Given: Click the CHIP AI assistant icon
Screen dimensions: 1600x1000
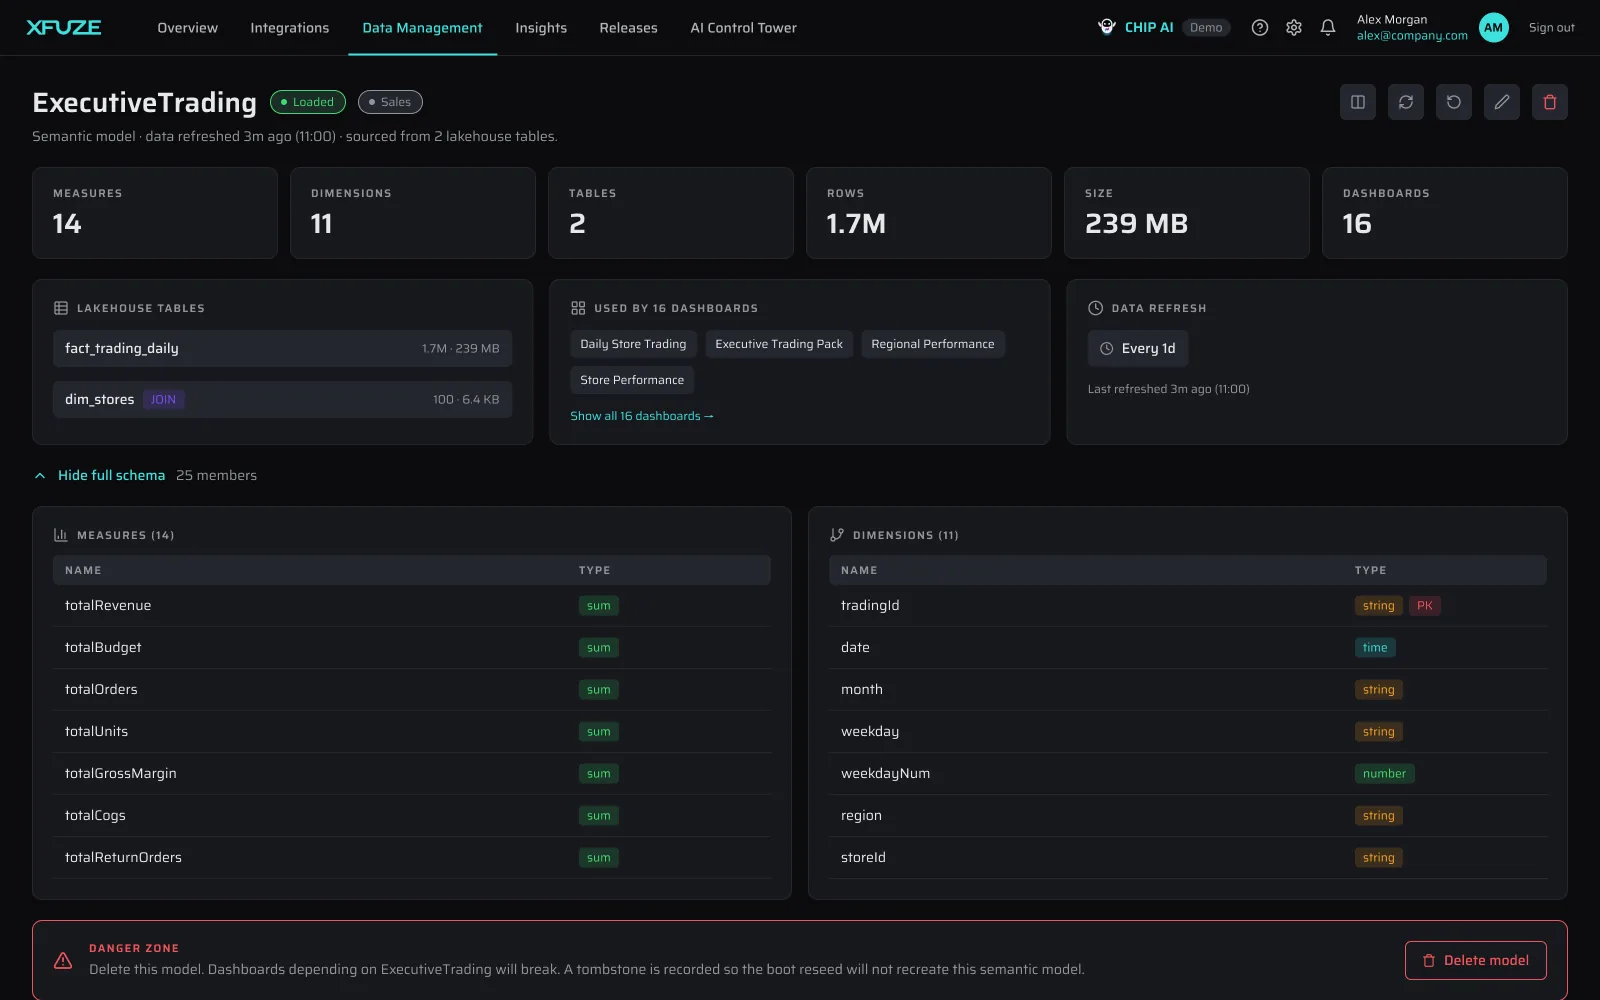Looking at the screenshot, I should tap(1107, 27).
